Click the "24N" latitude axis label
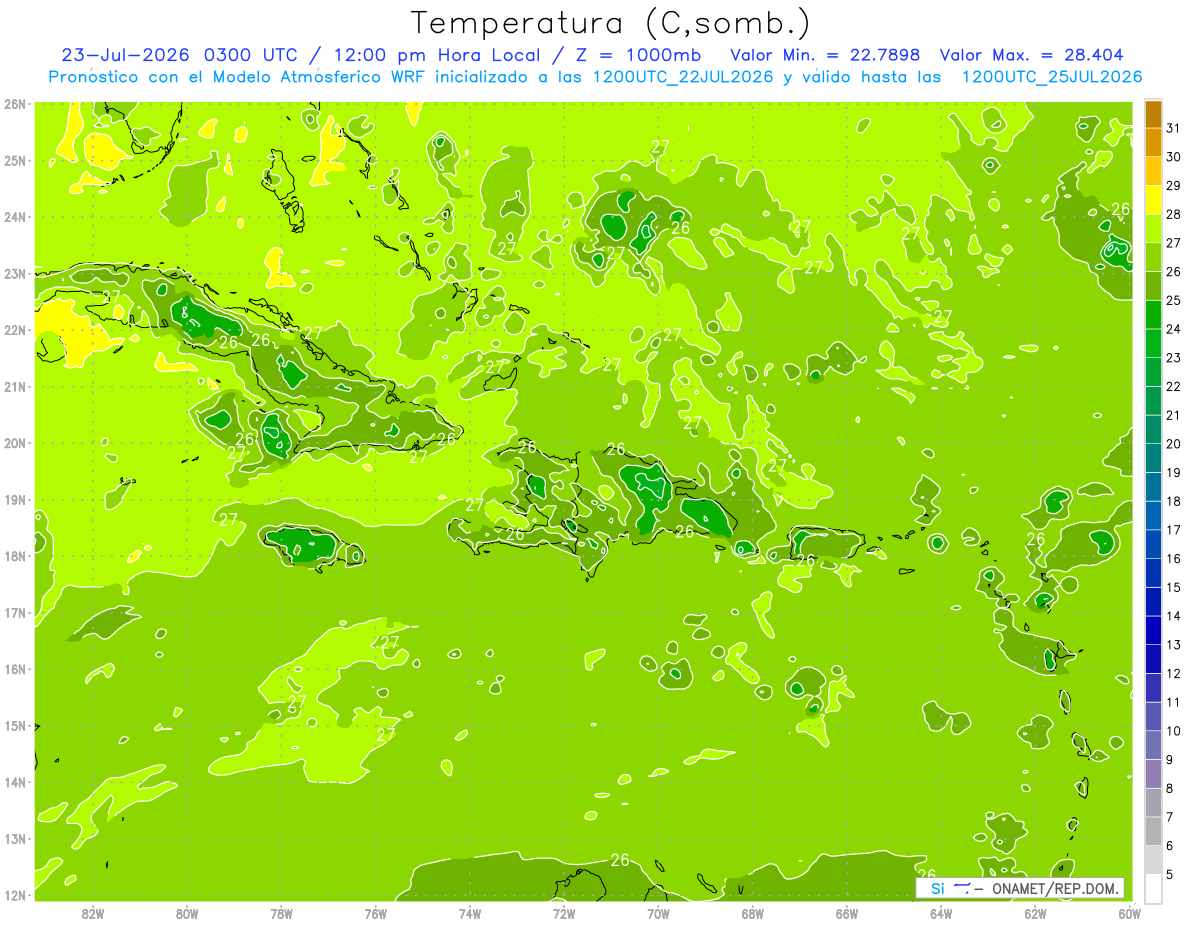This screenshot has height=927, width=1200. [15, 217]
